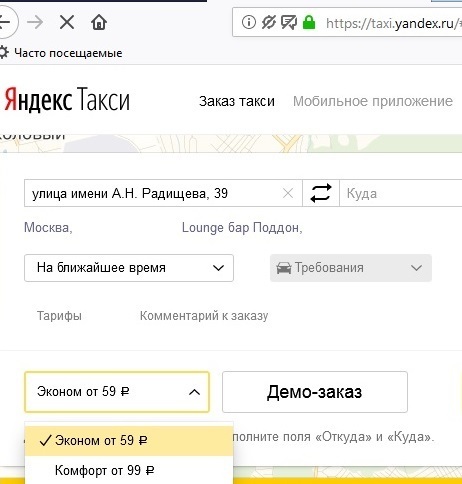Open the На ближайшее время dropdown

click(129, 268)
